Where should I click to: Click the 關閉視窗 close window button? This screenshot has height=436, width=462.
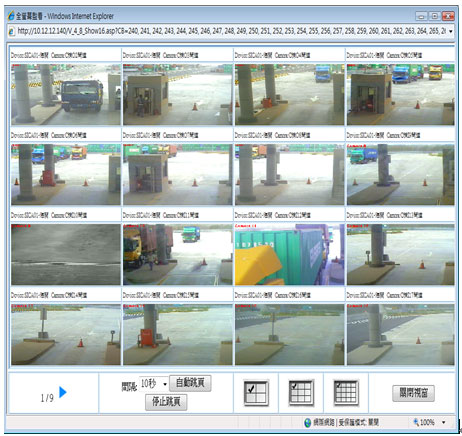click(413, 393)
